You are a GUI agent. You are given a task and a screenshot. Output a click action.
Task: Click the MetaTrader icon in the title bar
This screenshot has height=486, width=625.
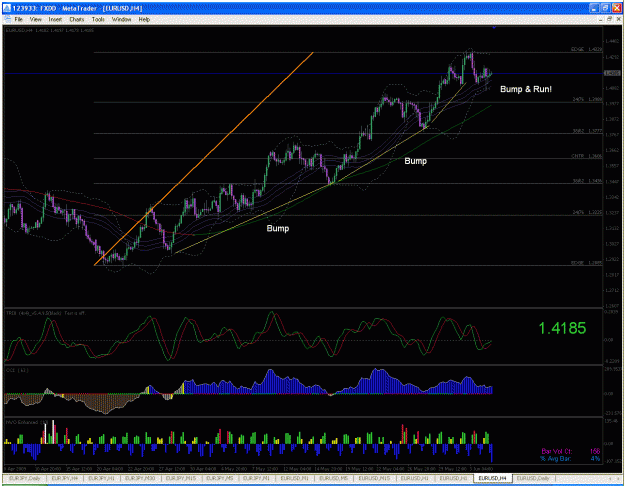click(x=7, y=8)
